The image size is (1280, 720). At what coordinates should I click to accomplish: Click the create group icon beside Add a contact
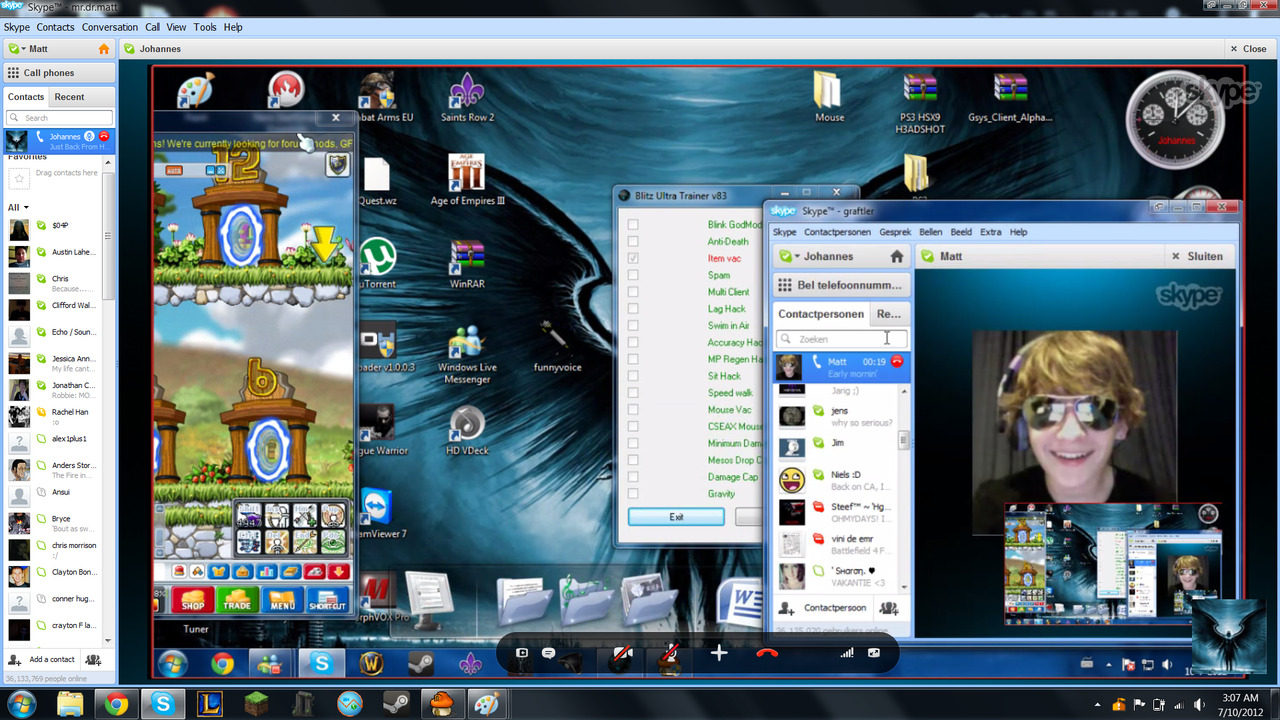[93, 660]
